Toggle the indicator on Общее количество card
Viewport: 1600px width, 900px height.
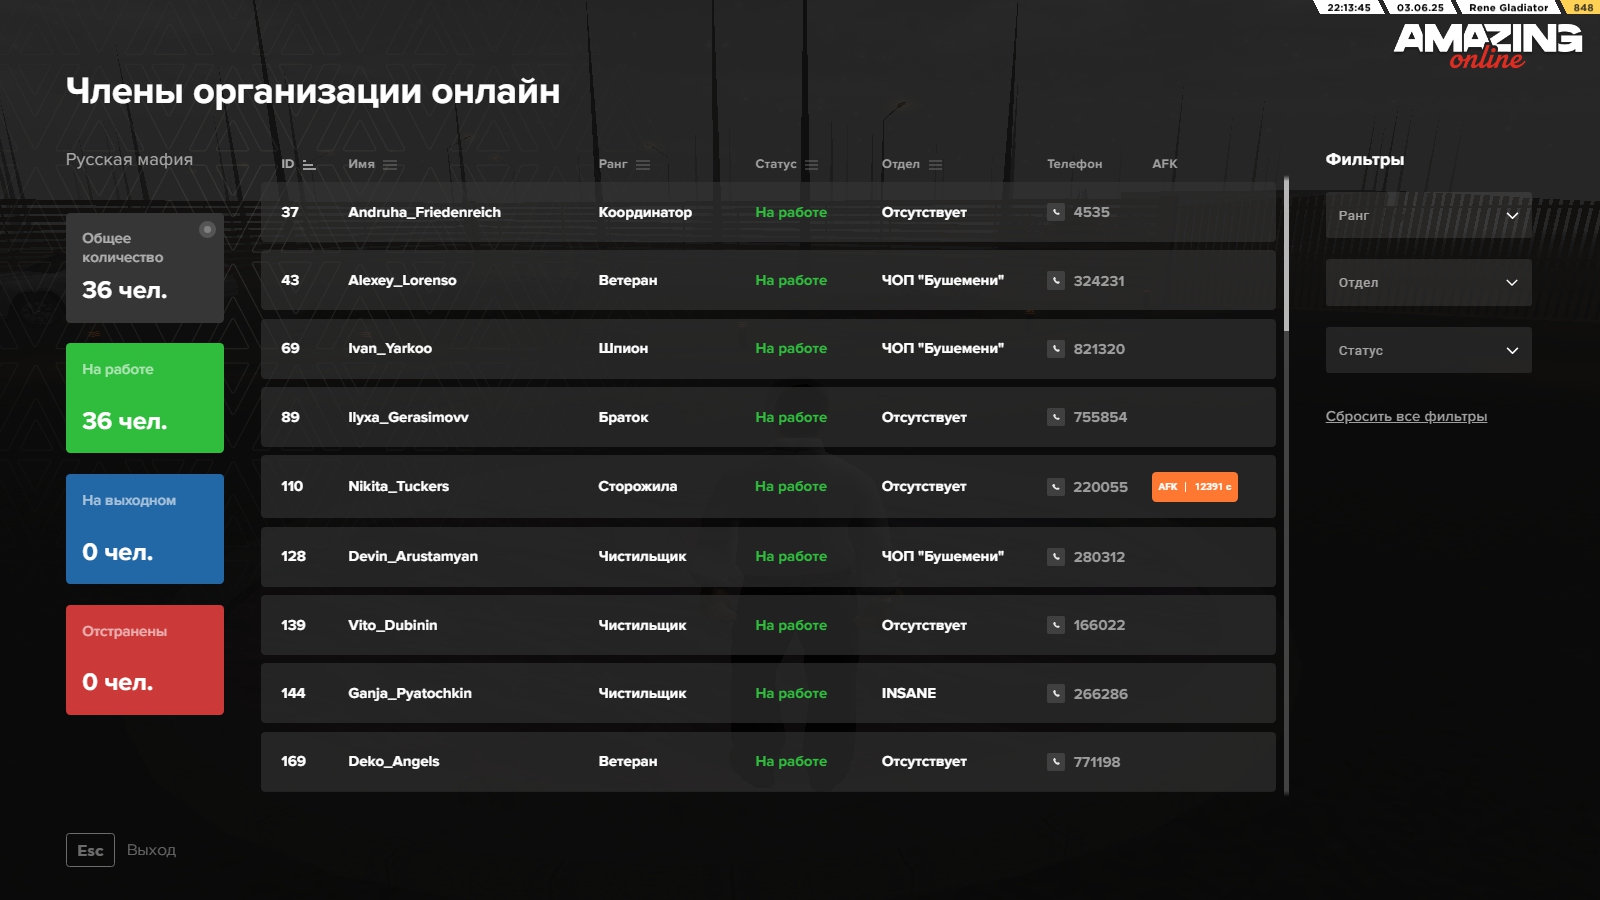pos(207,229)
